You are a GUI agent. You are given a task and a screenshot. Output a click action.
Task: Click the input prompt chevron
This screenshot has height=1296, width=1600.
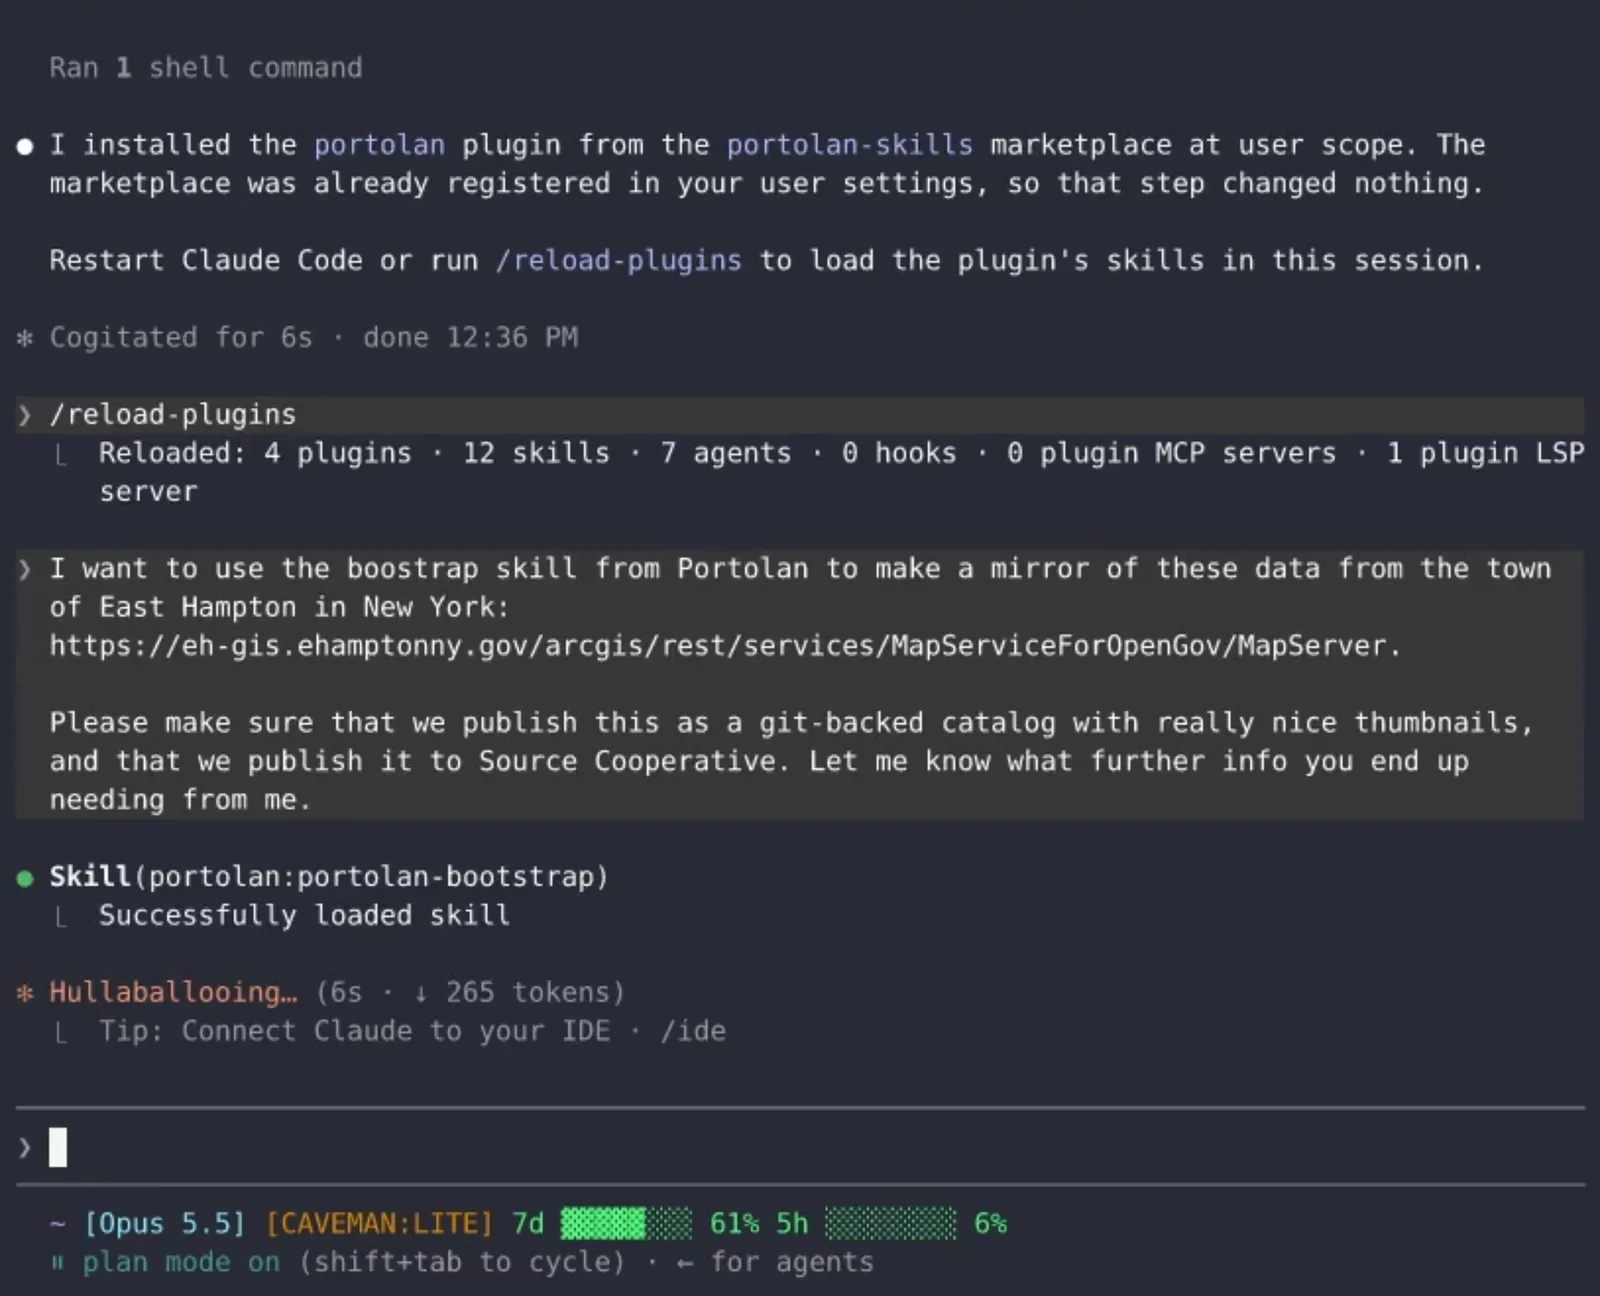coord(25,1148)
